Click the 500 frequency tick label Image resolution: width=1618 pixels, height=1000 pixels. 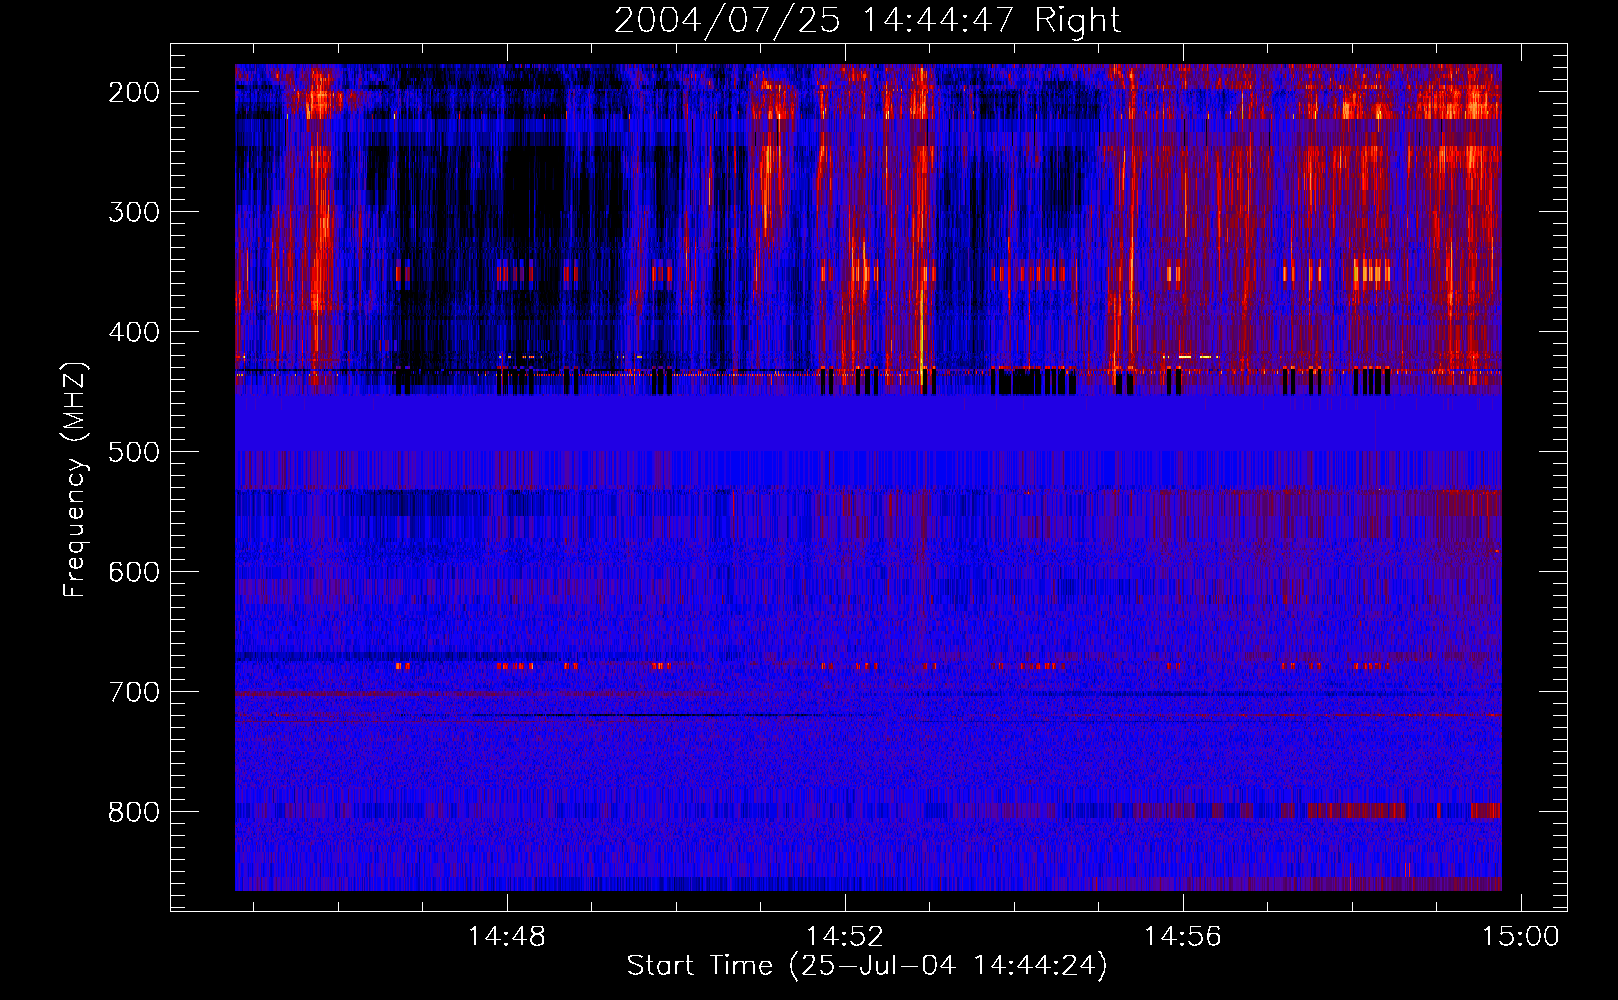[134, 452]
